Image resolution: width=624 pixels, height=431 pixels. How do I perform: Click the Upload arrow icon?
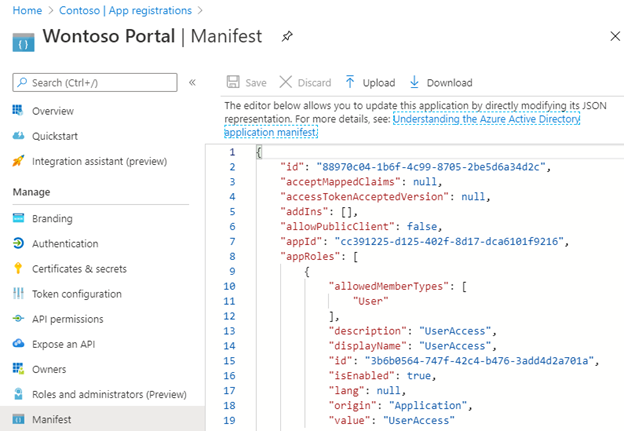click(x=350, y=82)
